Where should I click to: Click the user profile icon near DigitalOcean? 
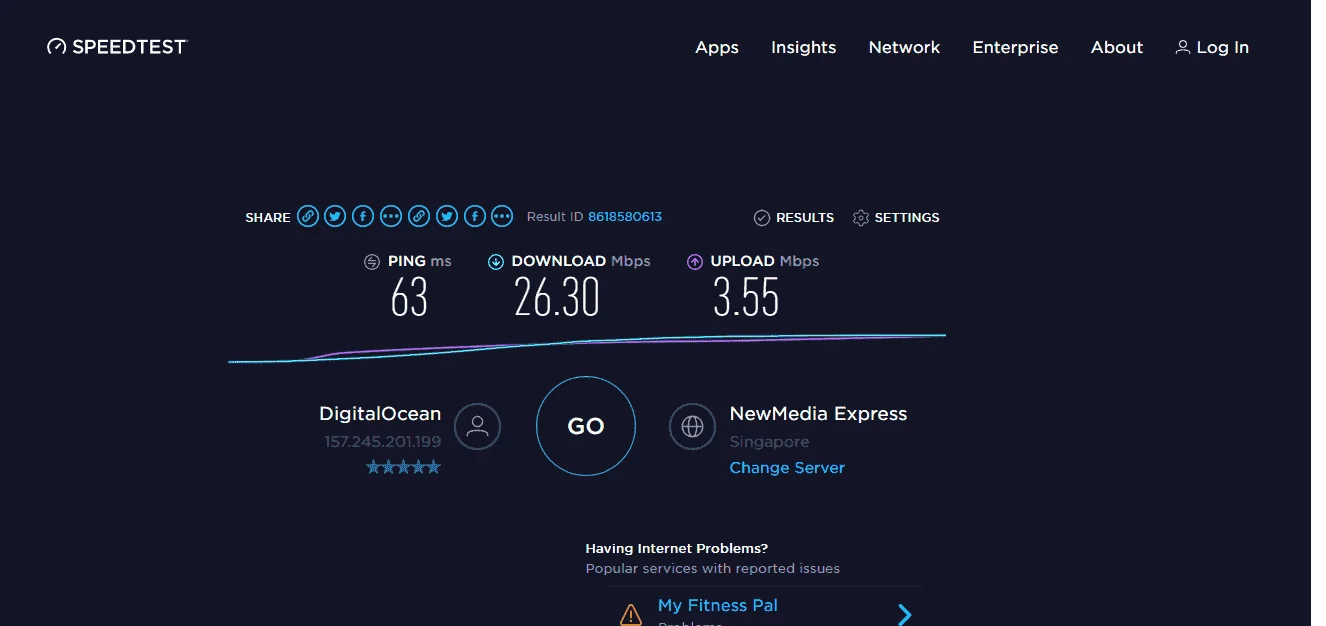[x=477, y=427]
